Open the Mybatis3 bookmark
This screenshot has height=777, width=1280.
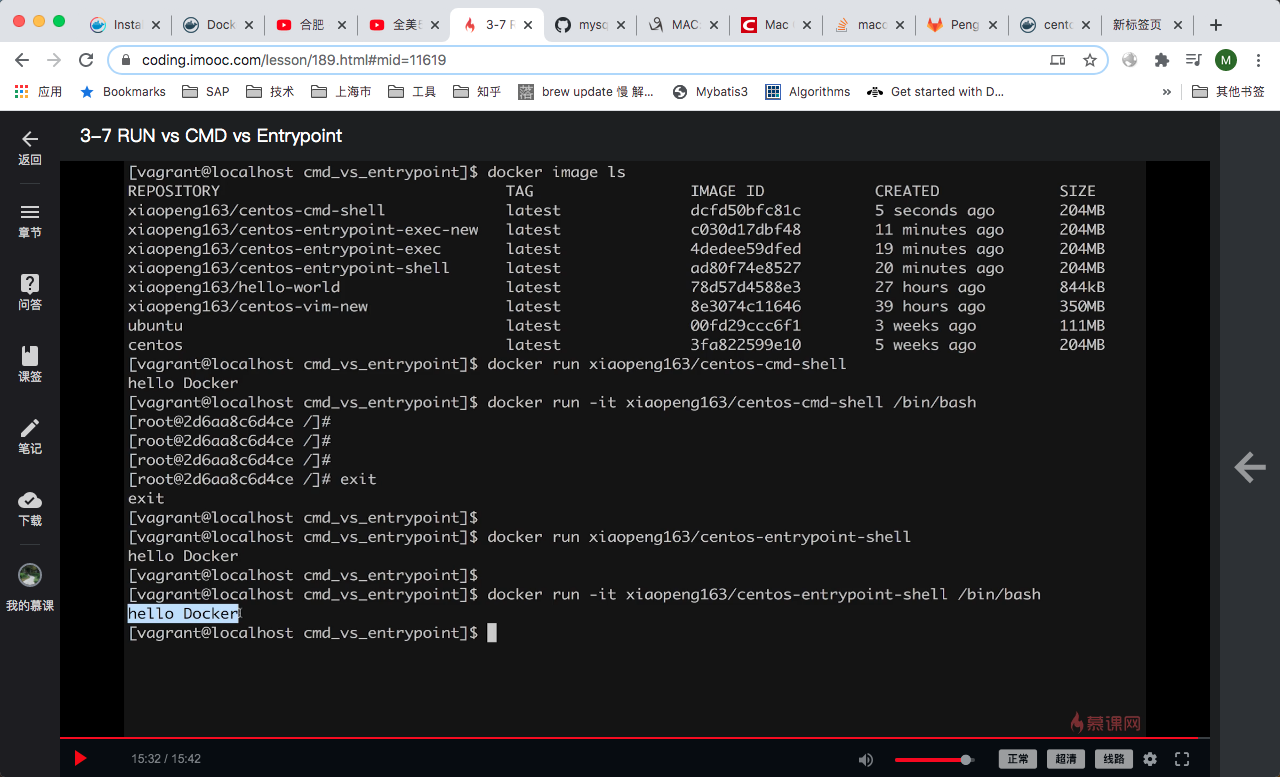[x=709, y=92]
